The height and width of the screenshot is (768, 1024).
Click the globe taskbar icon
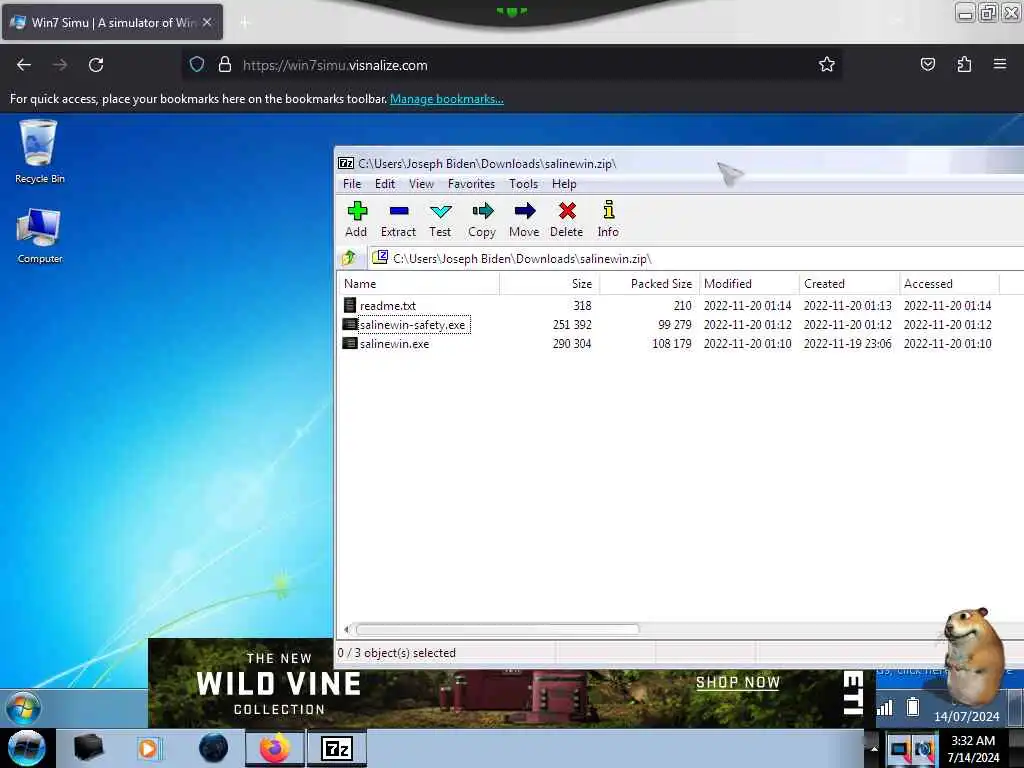[x=214, y=748]
